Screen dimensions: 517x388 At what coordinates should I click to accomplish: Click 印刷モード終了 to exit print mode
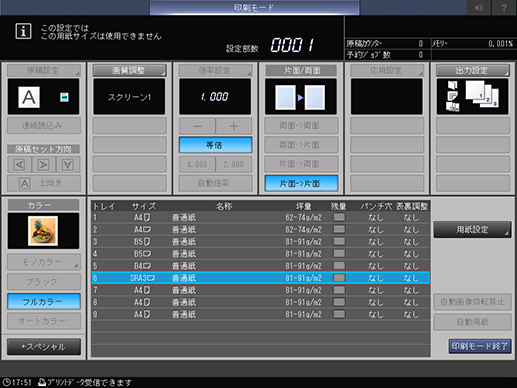(480, 346)
